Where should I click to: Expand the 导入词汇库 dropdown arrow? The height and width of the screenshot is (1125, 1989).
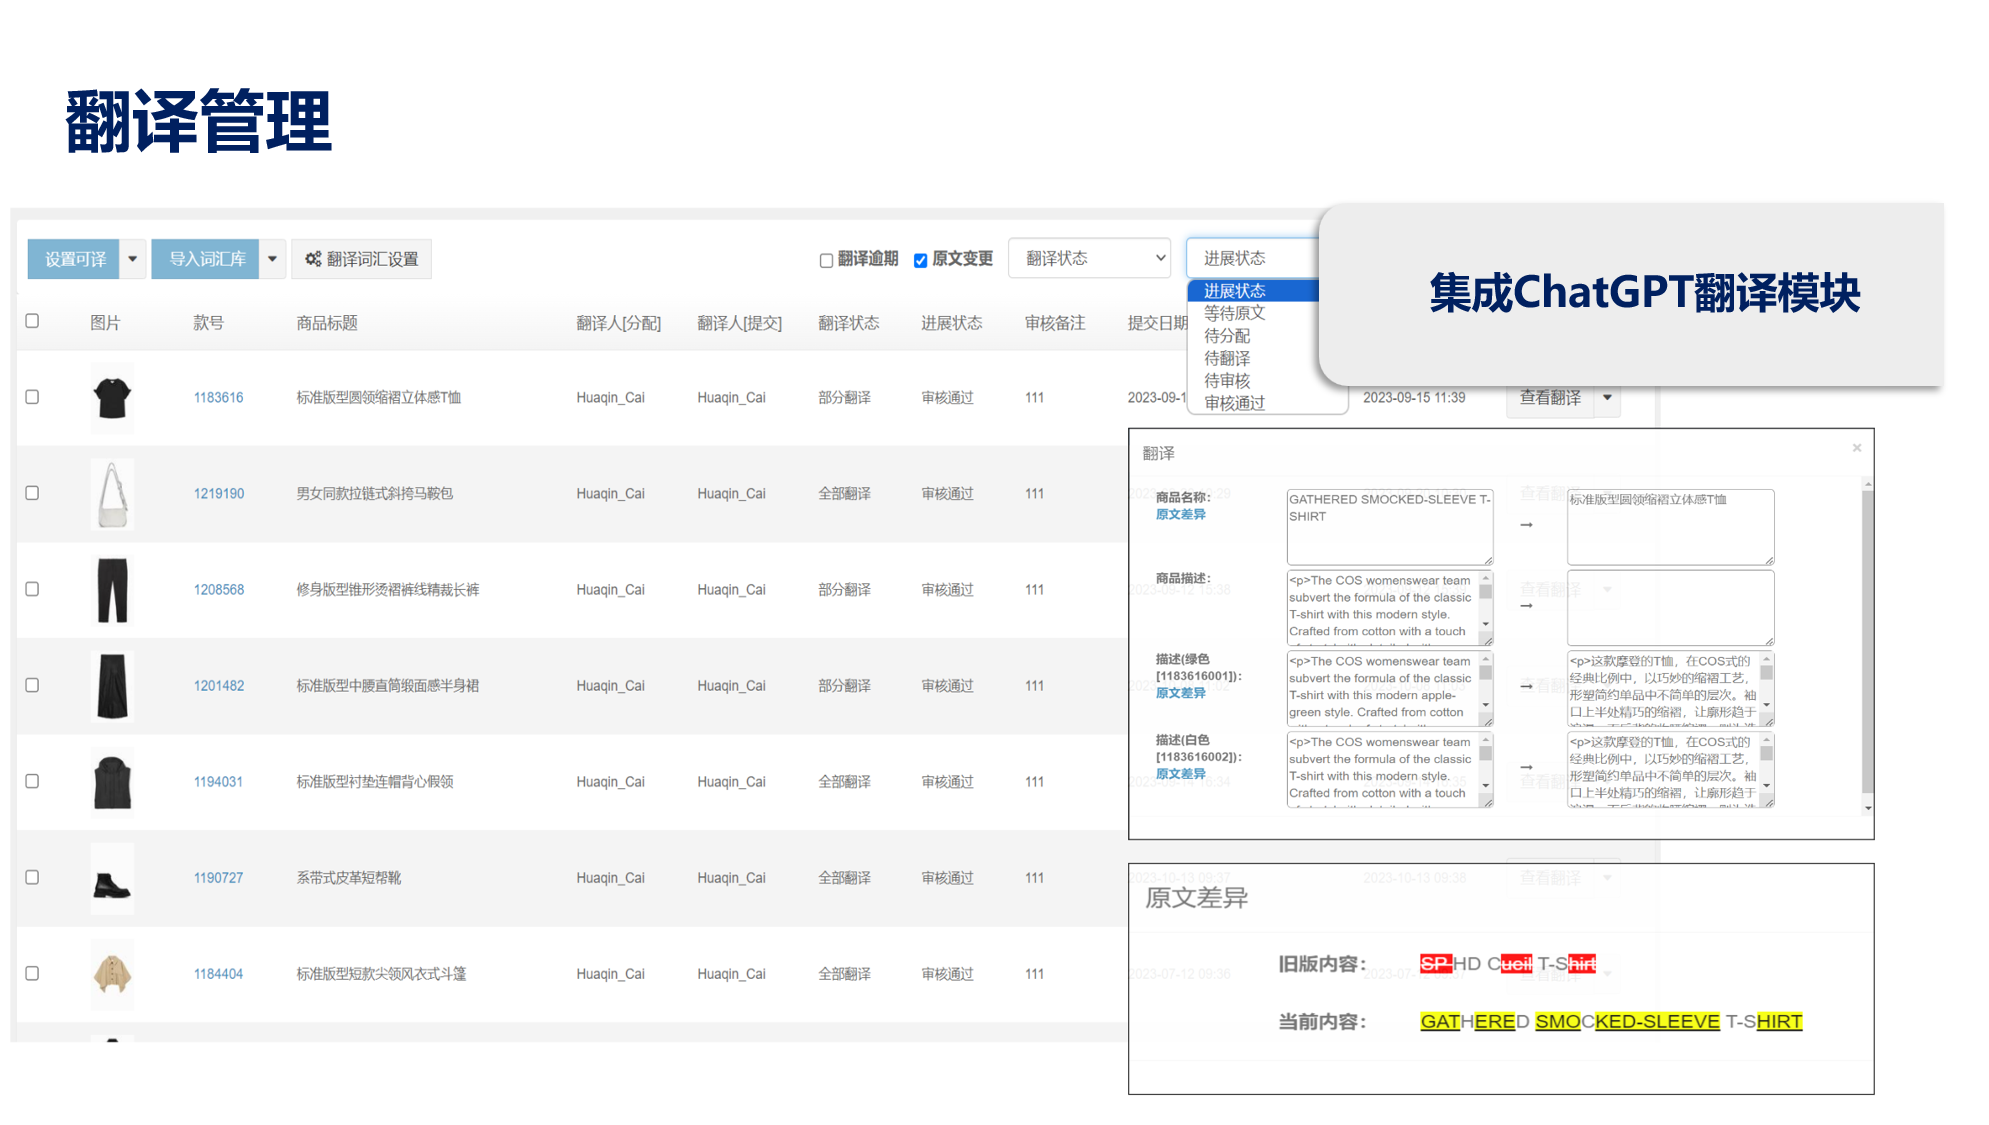tap(272, 259)
